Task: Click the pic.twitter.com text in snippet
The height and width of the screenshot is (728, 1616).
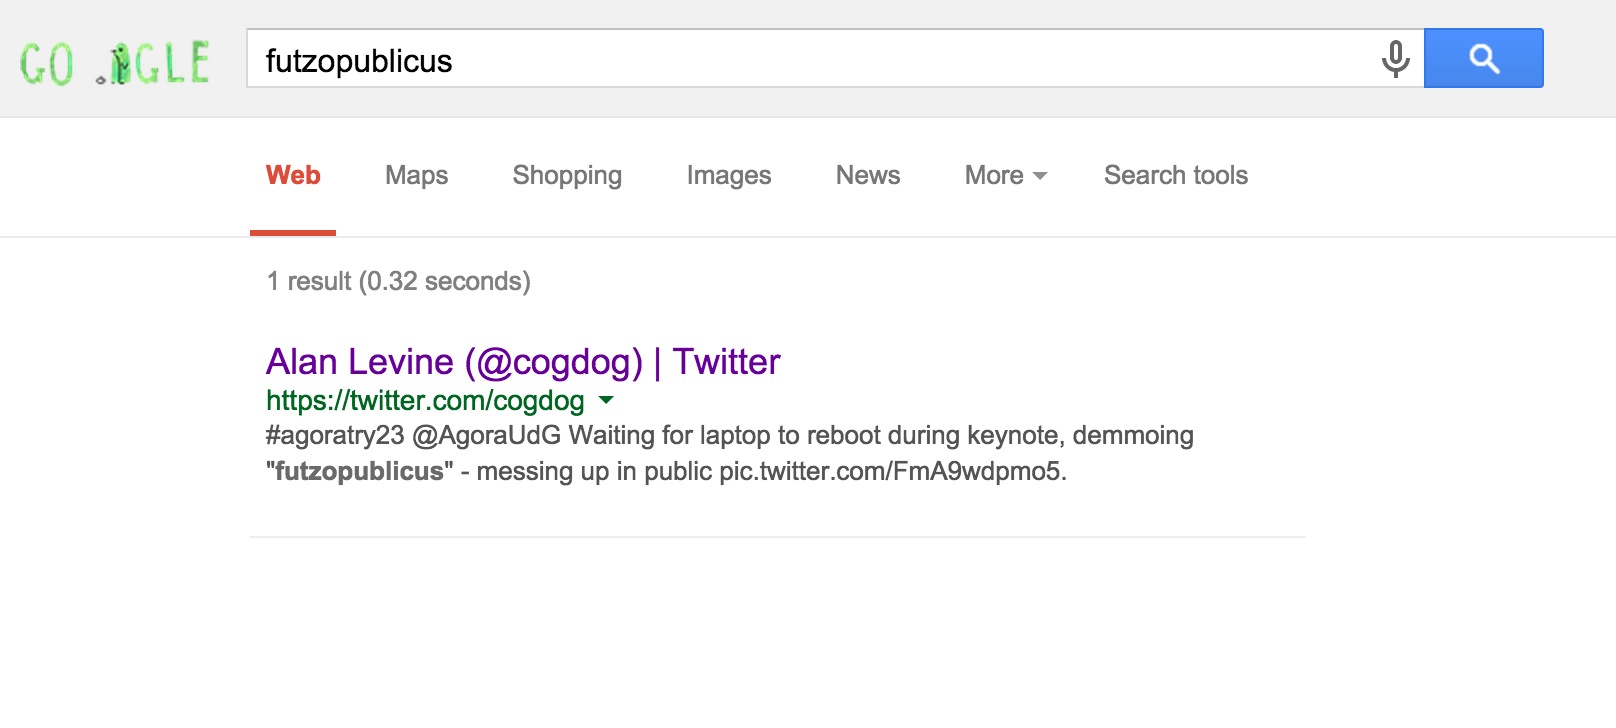Action: pyautogui.click(x=892, y=472)
